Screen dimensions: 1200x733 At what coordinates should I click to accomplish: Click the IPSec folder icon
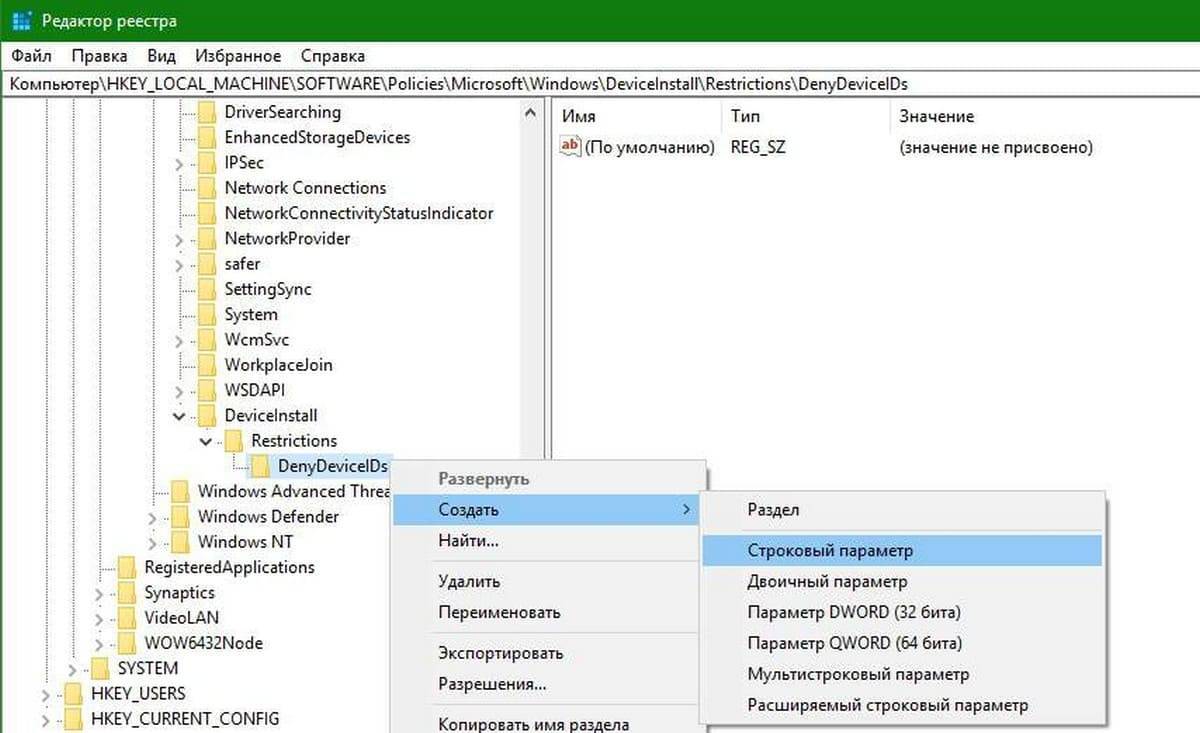[207, 162]
